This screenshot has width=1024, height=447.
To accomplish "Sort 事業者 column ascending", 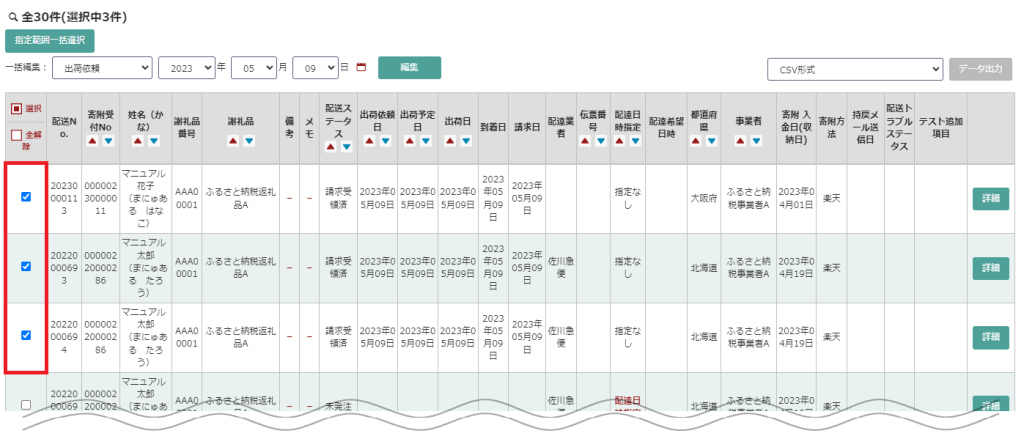I will coord(741,142).
